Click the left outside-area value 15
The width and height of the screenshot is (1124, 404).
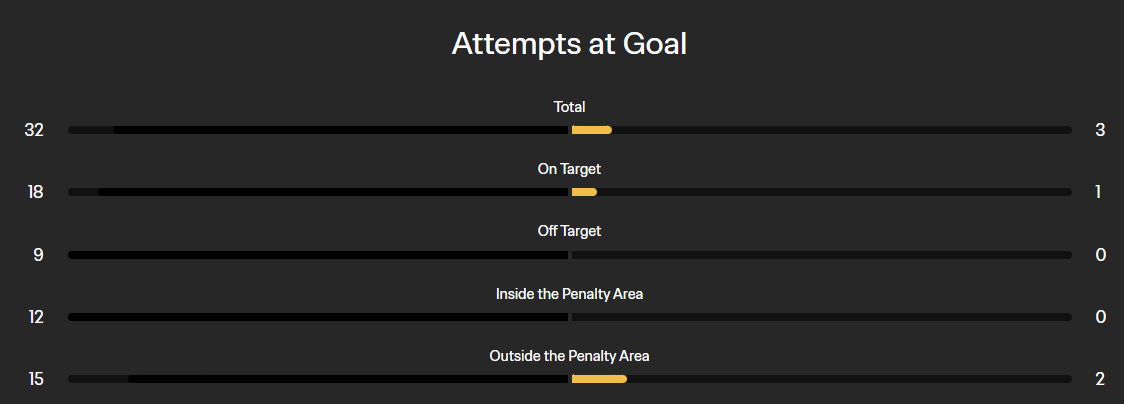point(36,379)
